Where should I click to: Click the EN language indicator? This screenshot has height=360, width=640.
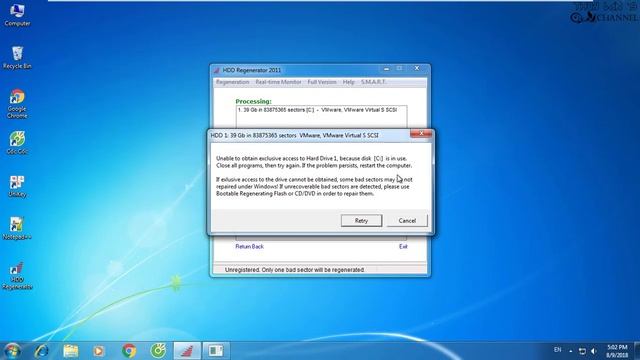pyautogui.click(x=558, y=350)
